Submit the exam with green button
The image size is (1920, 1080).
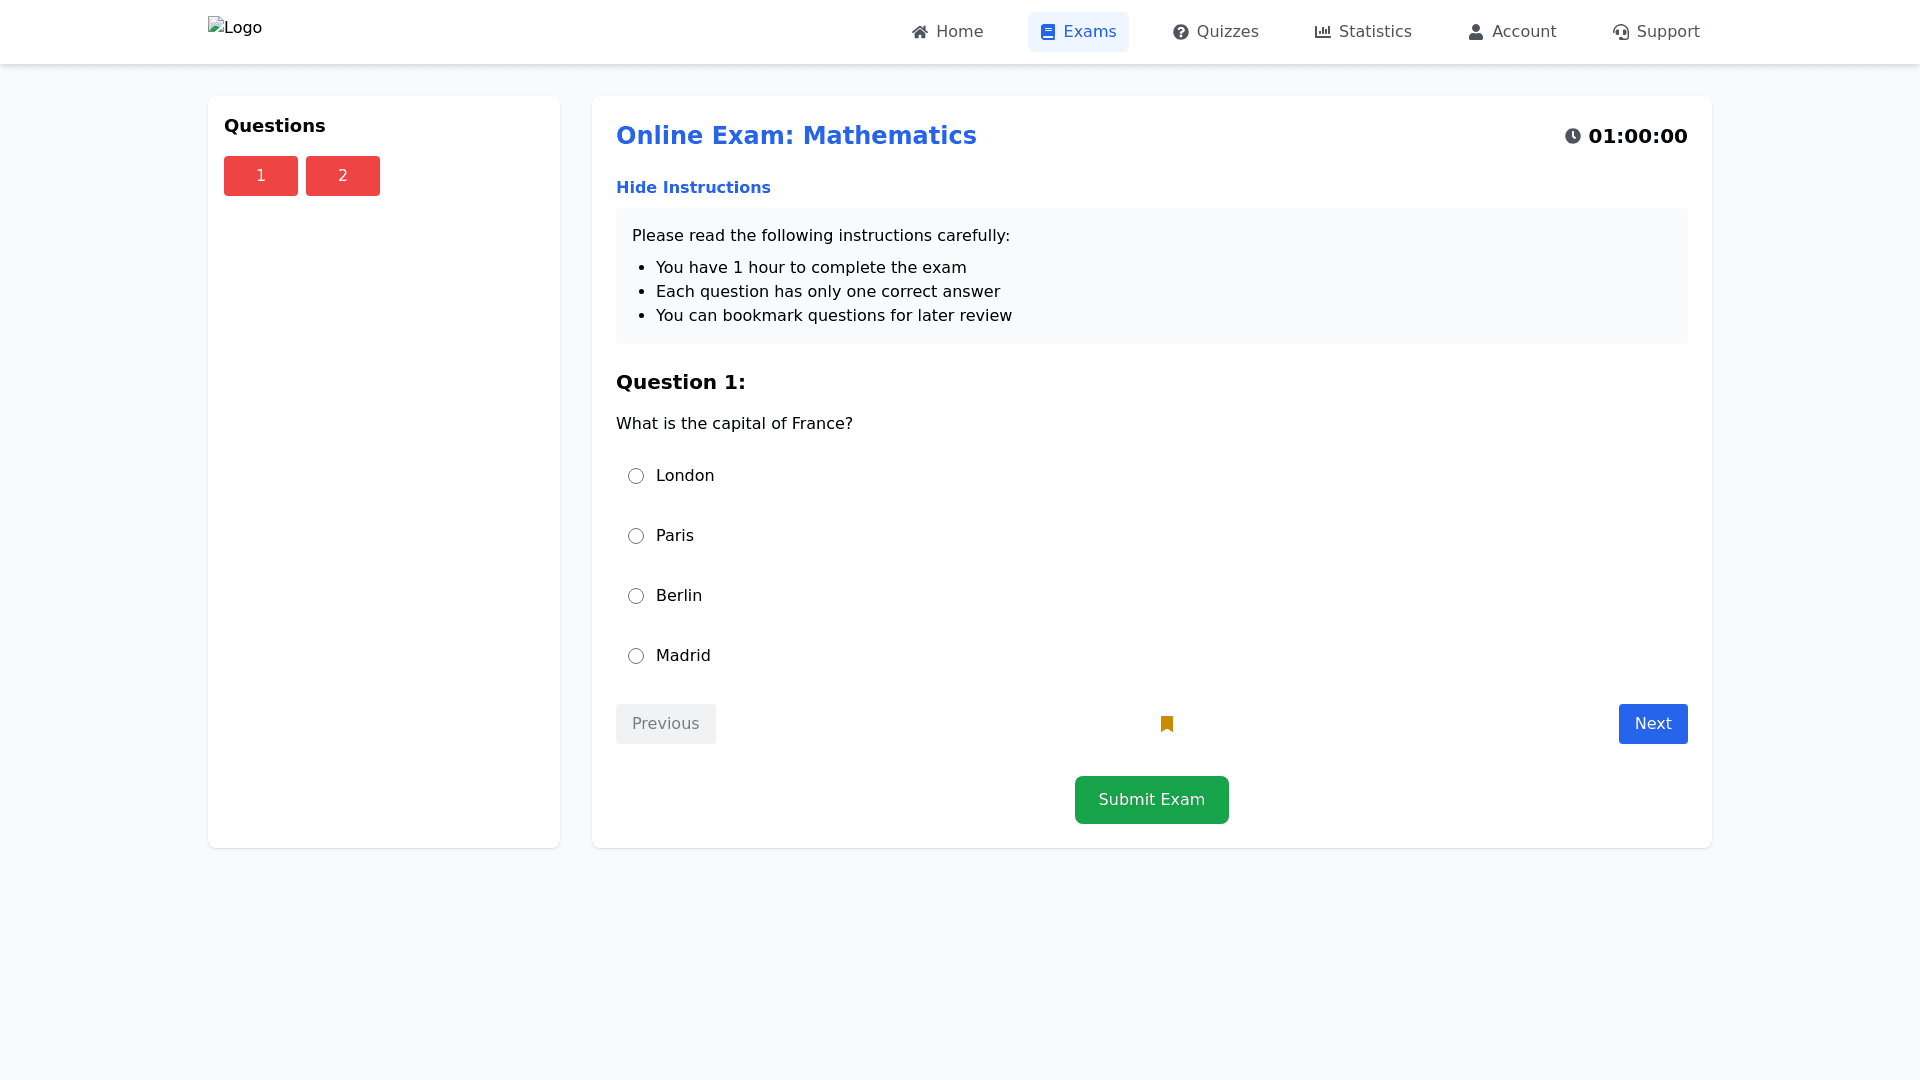pyautogui.click(x=1151, y=800)
